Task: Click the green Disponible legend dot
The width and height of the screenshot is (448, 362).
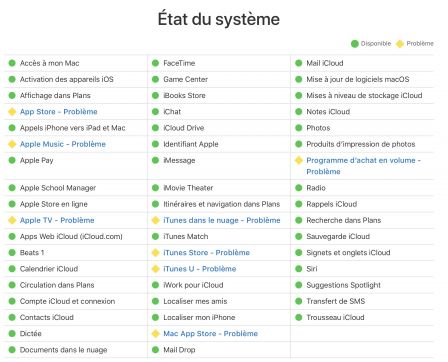Action: [x=355, y=44]
